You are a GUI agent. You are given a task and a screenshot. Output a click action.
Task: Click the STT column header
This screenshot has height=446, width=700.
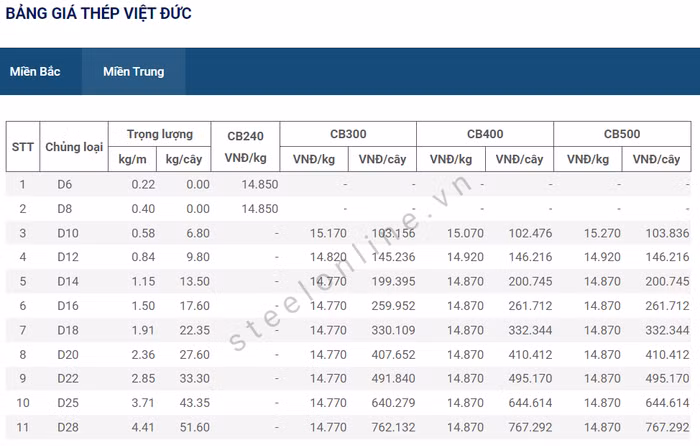tap(22, 146)
